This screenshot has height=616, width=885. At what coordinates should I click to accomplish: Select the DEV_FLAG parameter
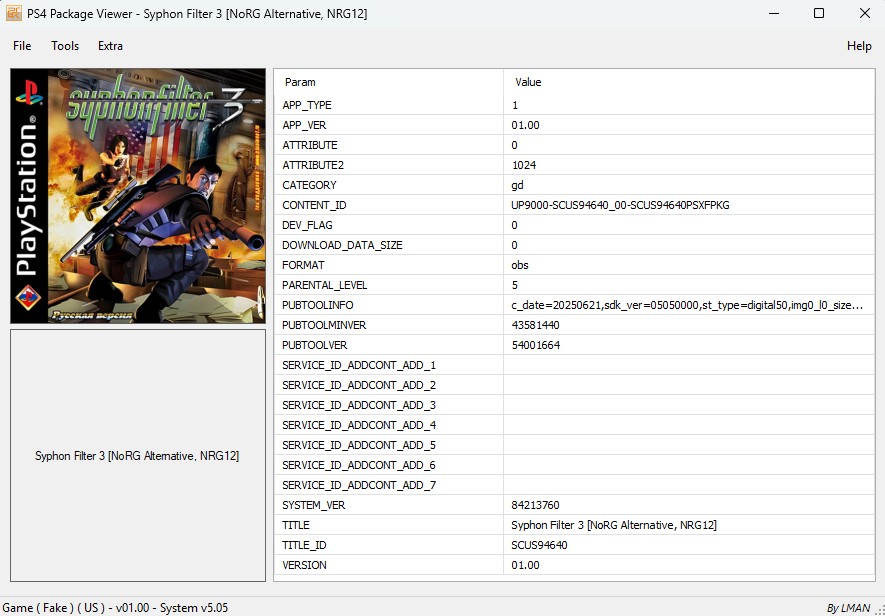(308, 225)
